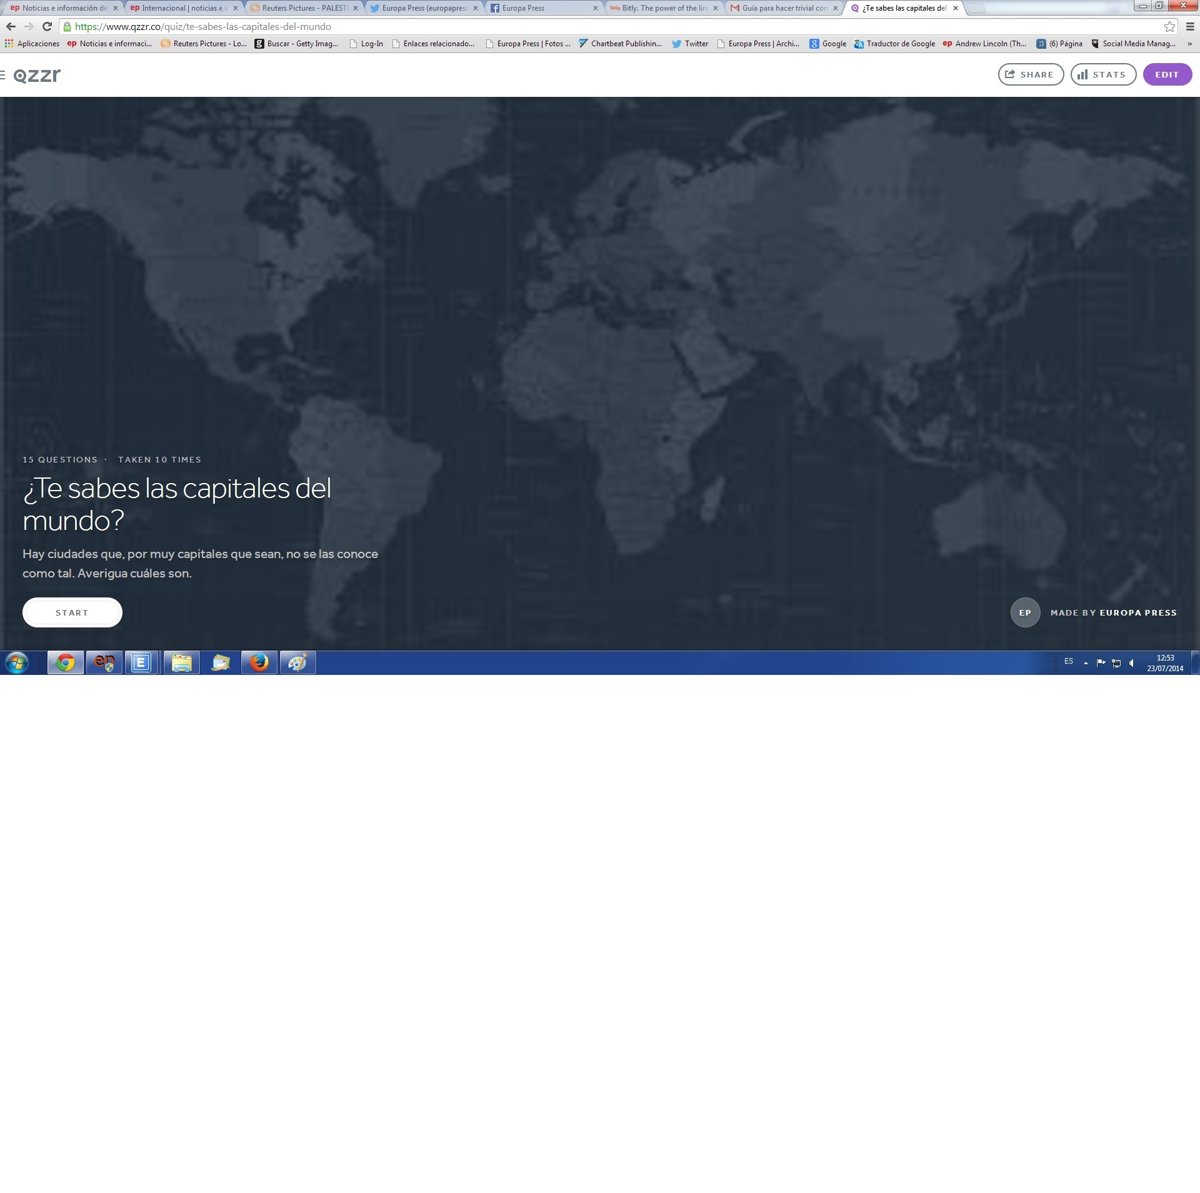This screenshot has width=1200, height=1193.
Task: Open Firefox from the Windows taskbar
Action: point(259,662)
